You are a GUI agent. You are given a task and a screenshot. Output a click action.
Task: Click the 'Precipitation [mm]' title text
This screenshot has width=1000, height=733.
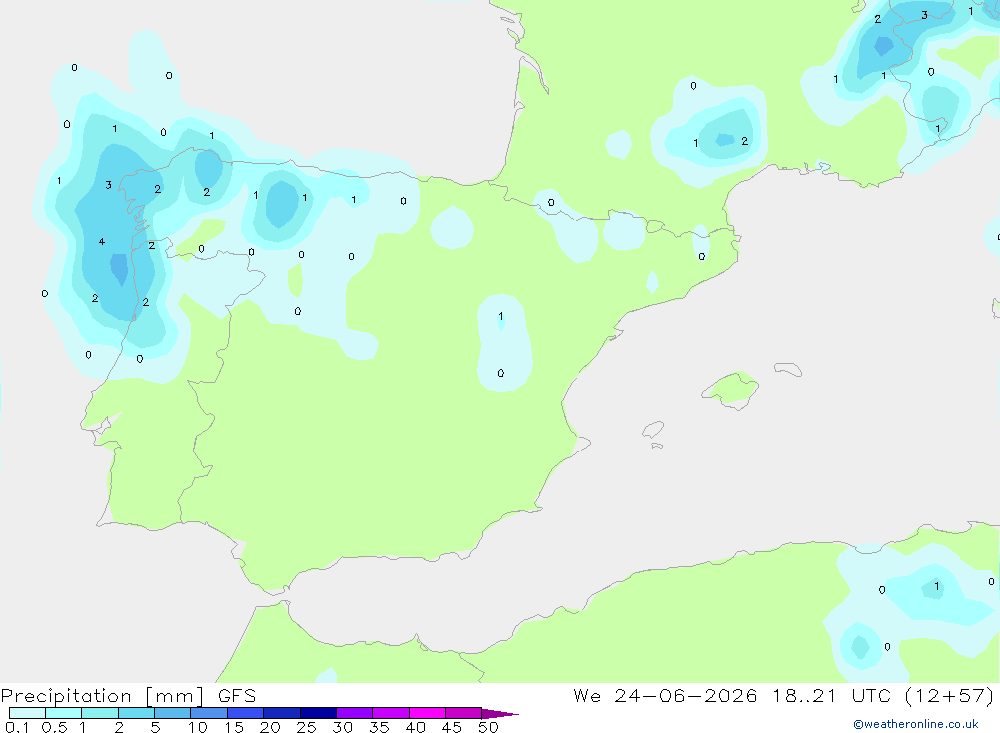[x=103, y=696]
